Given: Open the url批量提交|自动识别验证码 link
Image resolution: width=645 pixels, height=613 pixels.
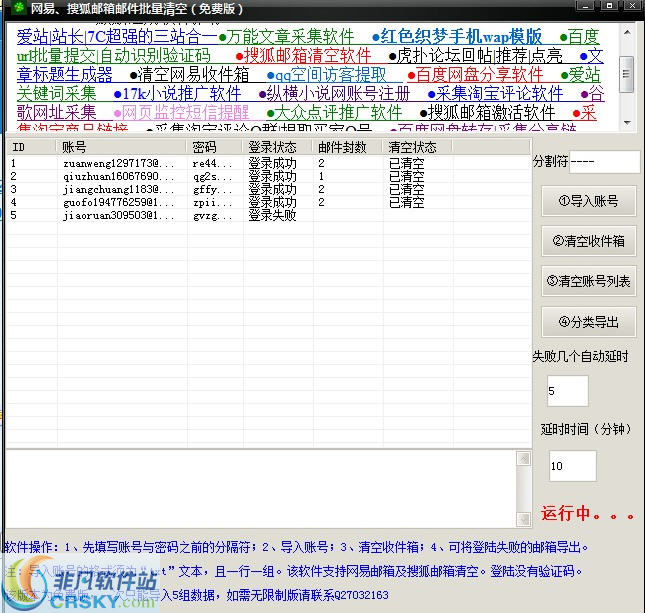Looking at the screenshot, I should (x=114, y=56).
